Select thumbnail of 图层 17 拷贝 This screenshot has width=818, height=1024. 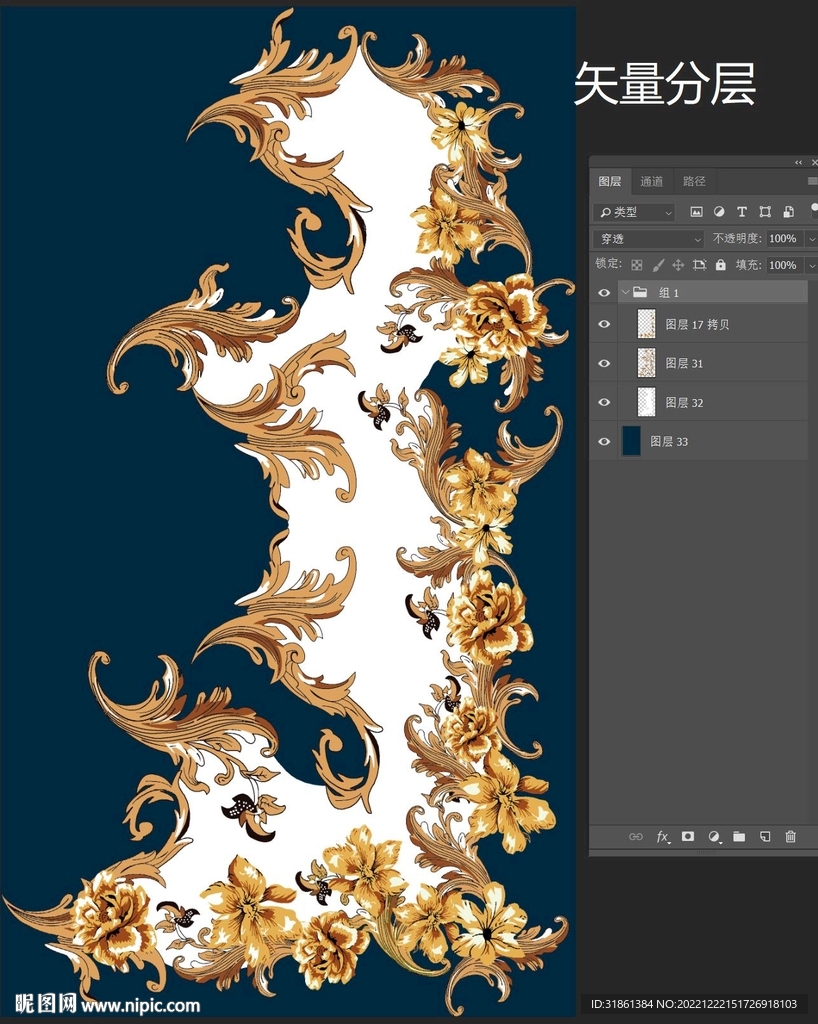(x=646, y=324)
